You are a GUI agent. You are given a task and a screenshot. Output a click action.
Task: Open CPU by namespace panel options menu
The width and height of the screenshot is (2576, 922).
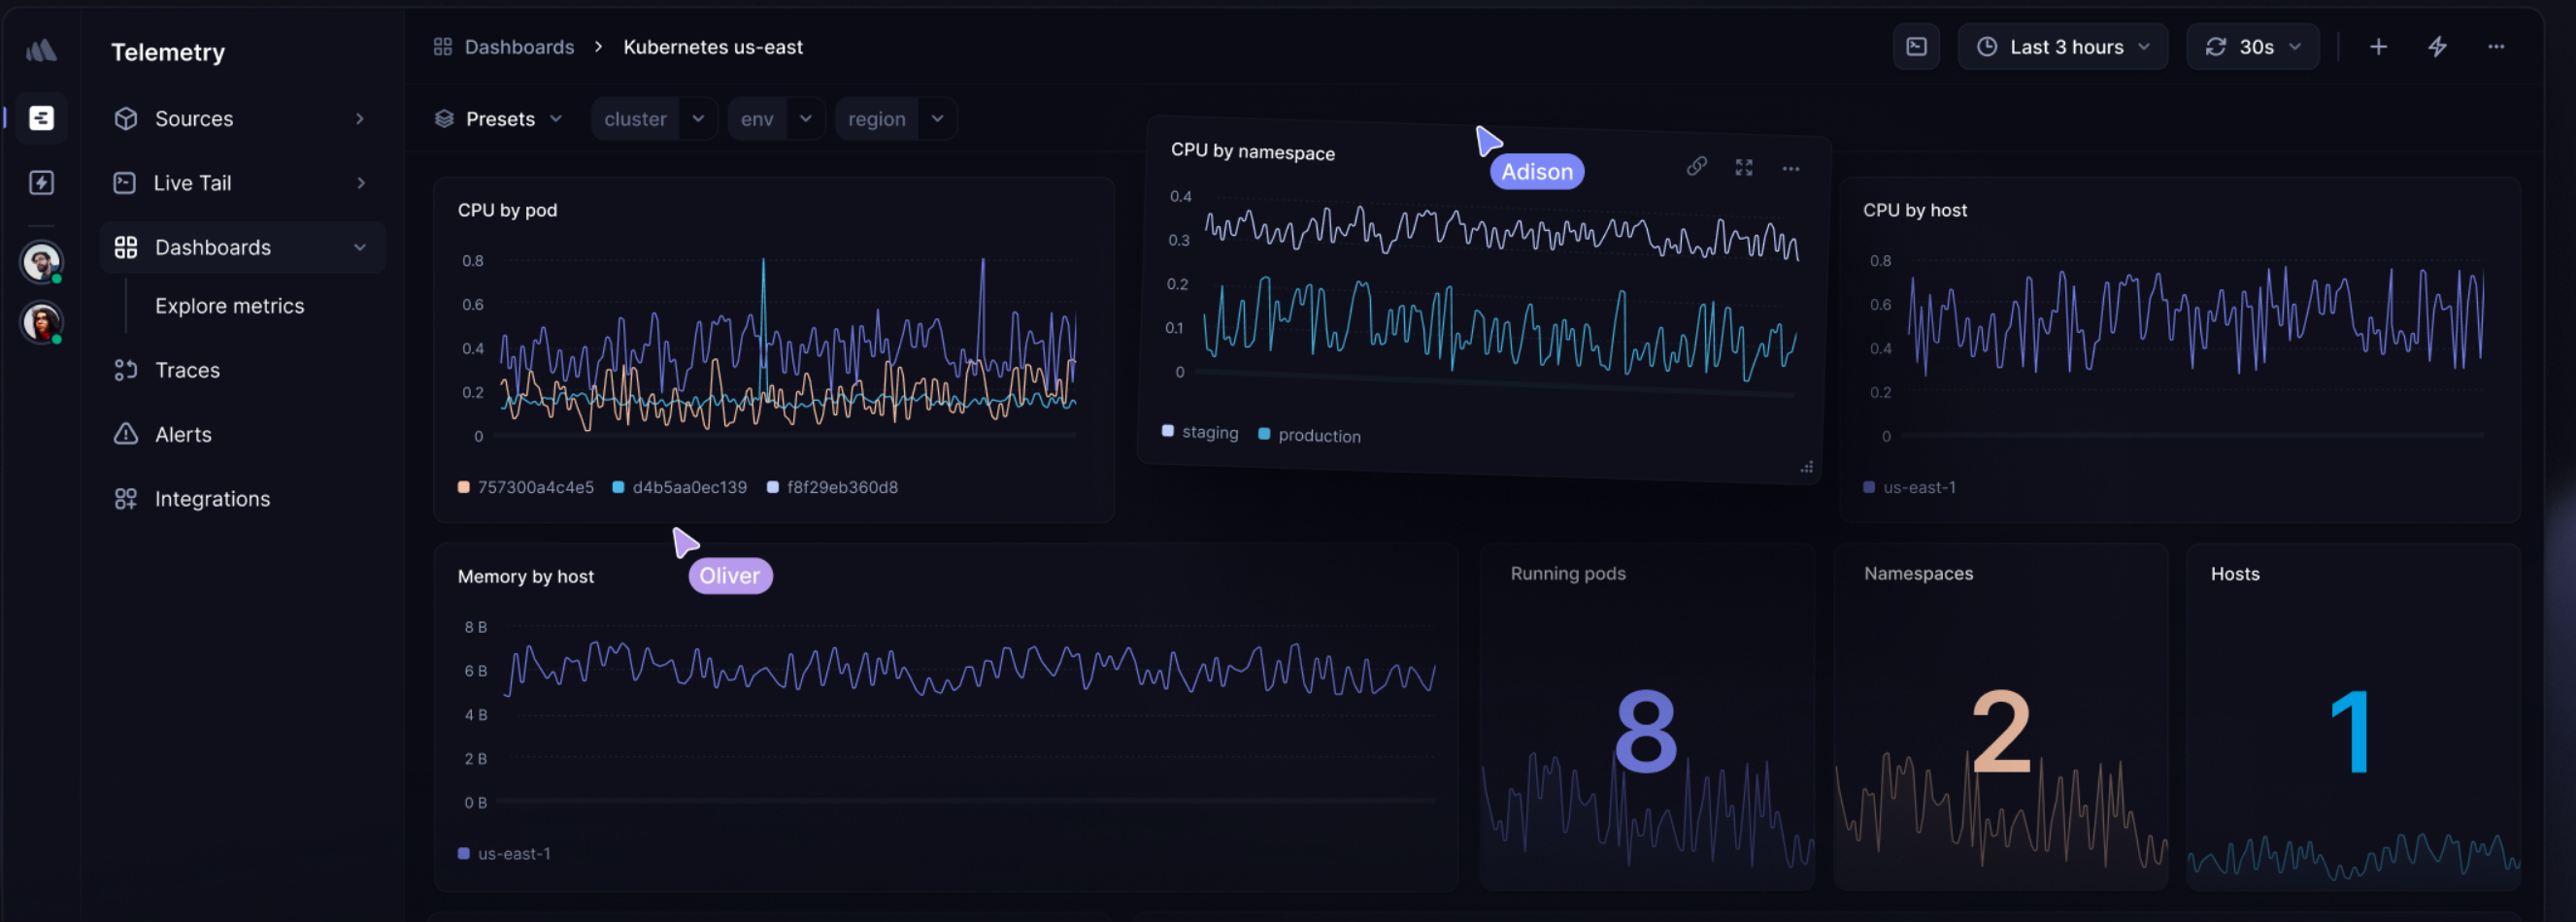(x=1791, y=169)
